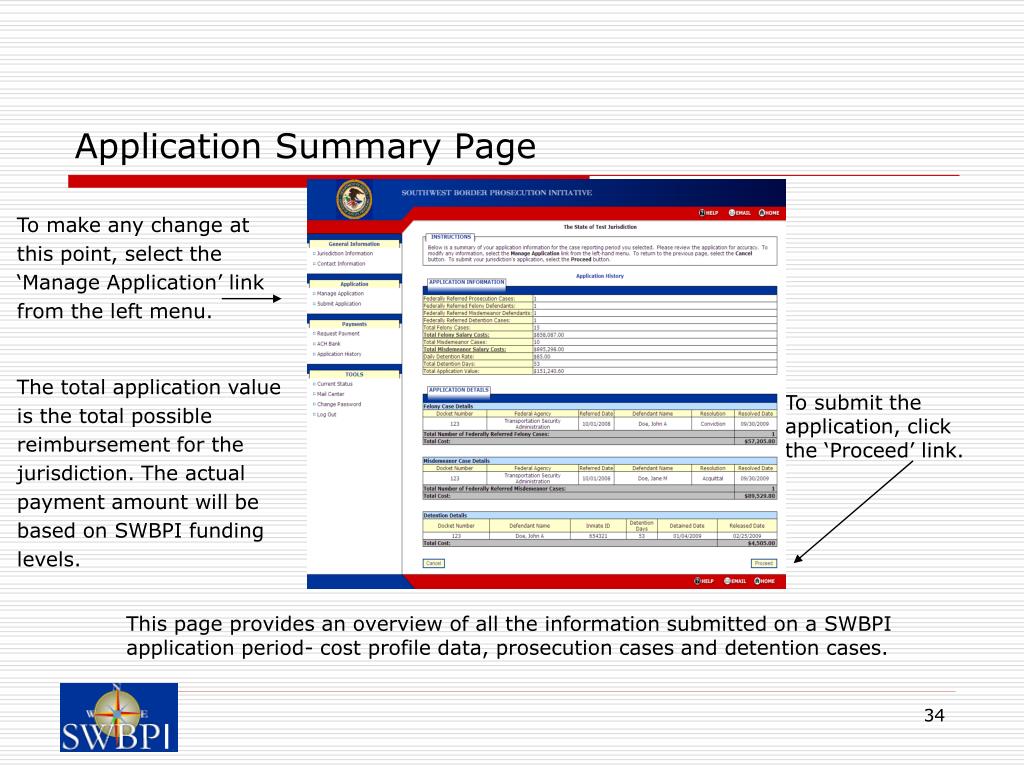Click the Proceed button
1024x768 pixels.
764,563
